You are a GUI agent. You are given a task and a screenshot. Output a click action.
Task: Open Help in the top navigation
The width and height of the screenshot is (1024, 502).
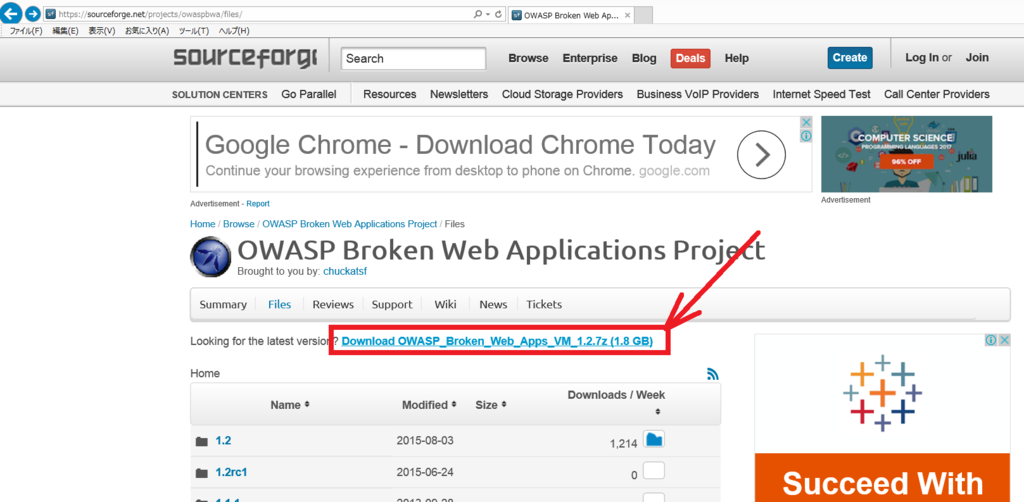tap(737, 58)
